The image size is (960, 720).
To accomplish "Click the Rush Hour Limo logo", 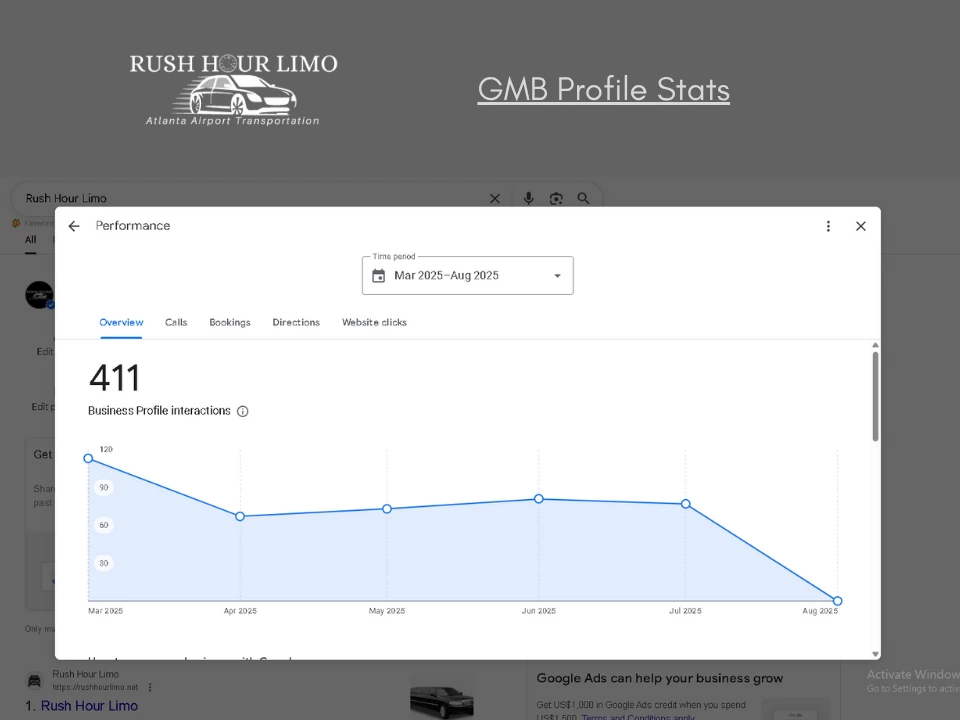I will 233,89.
